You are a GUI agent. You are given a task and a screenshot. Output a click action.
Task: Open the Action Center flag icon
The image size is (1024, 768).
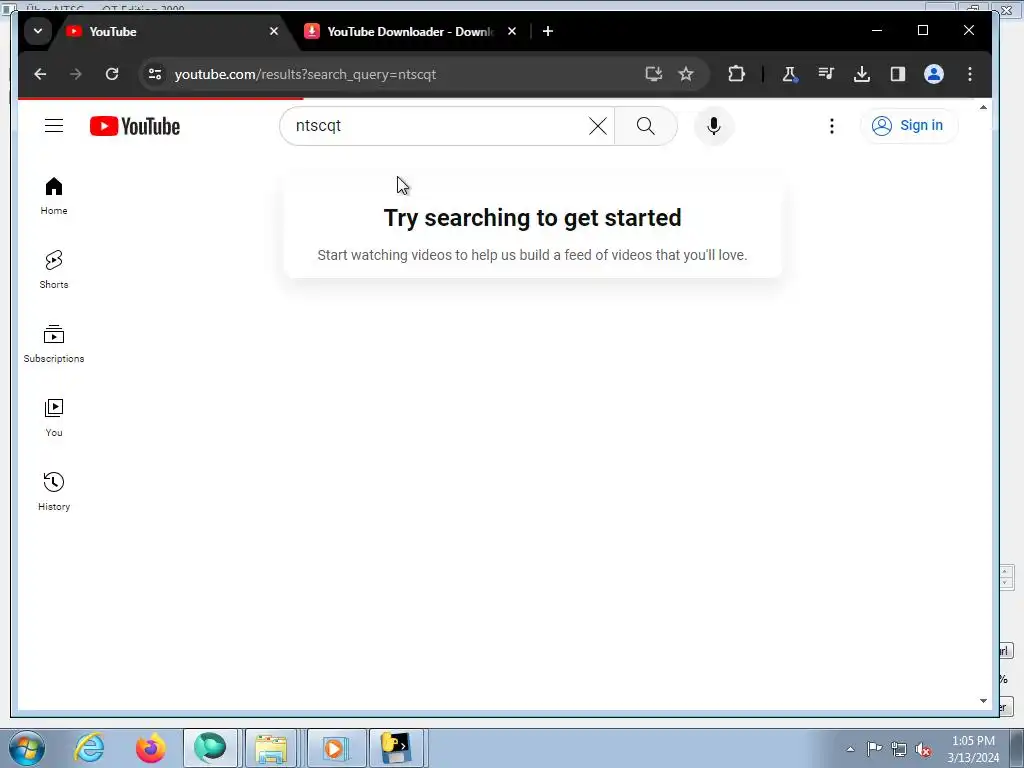[874, 749]
